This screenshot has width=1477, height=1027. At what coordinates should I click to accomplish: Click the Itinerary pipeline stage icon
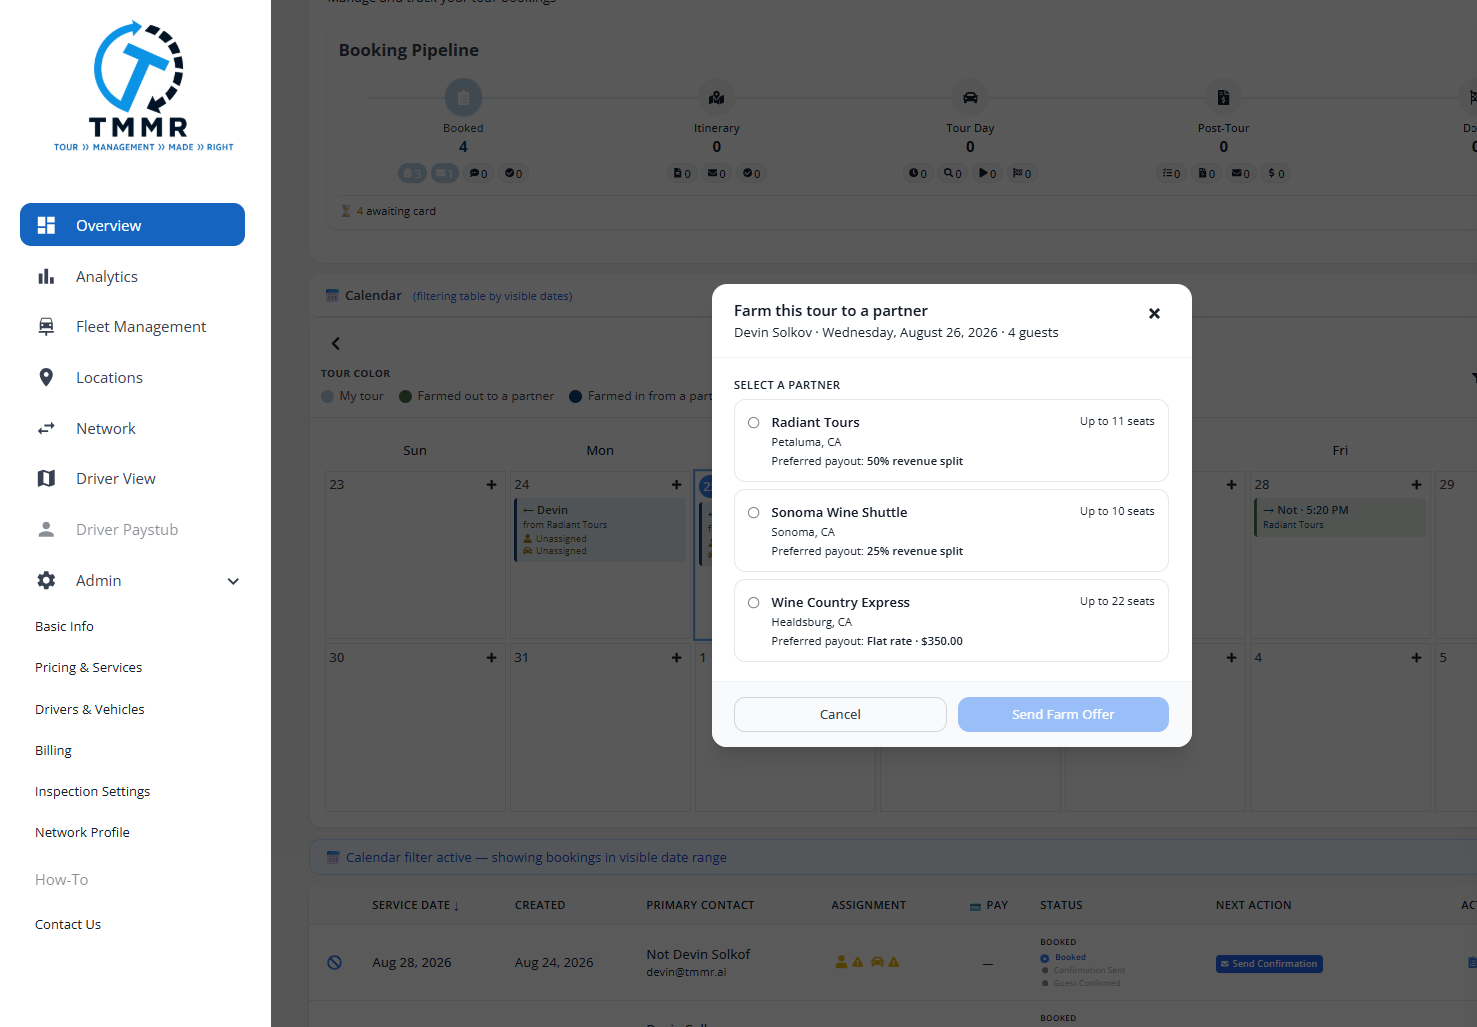pos(717,98)
